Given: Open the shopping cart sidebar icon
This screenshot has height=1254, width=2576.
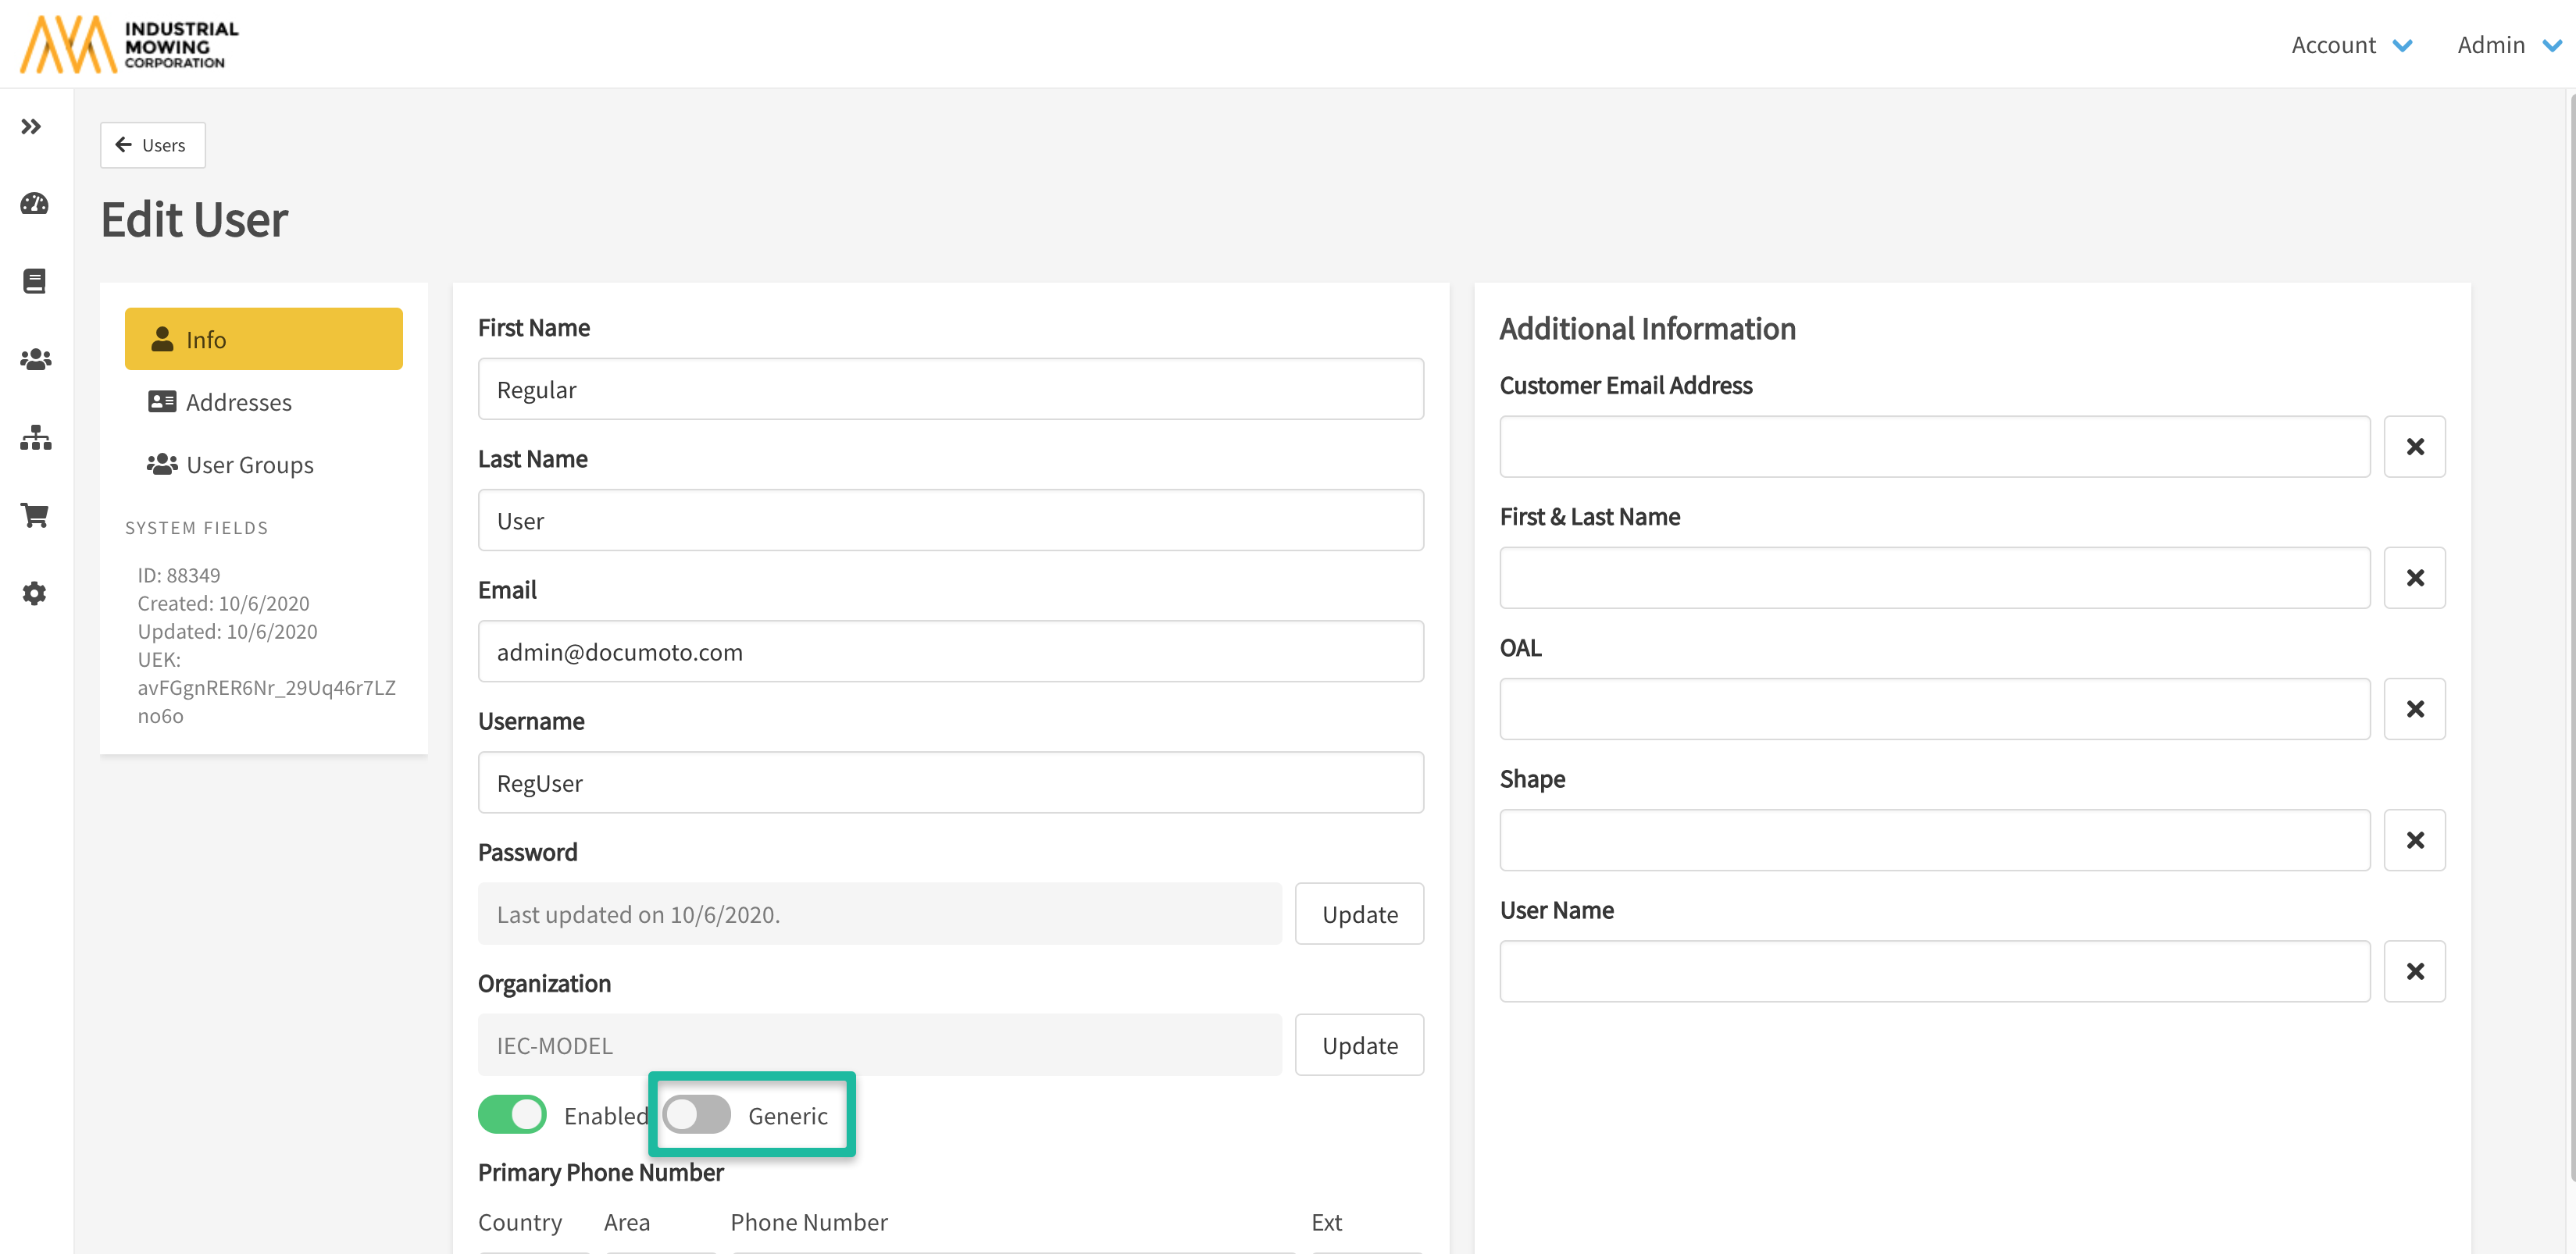Looking at the screenshot, I should pos(35,515).
